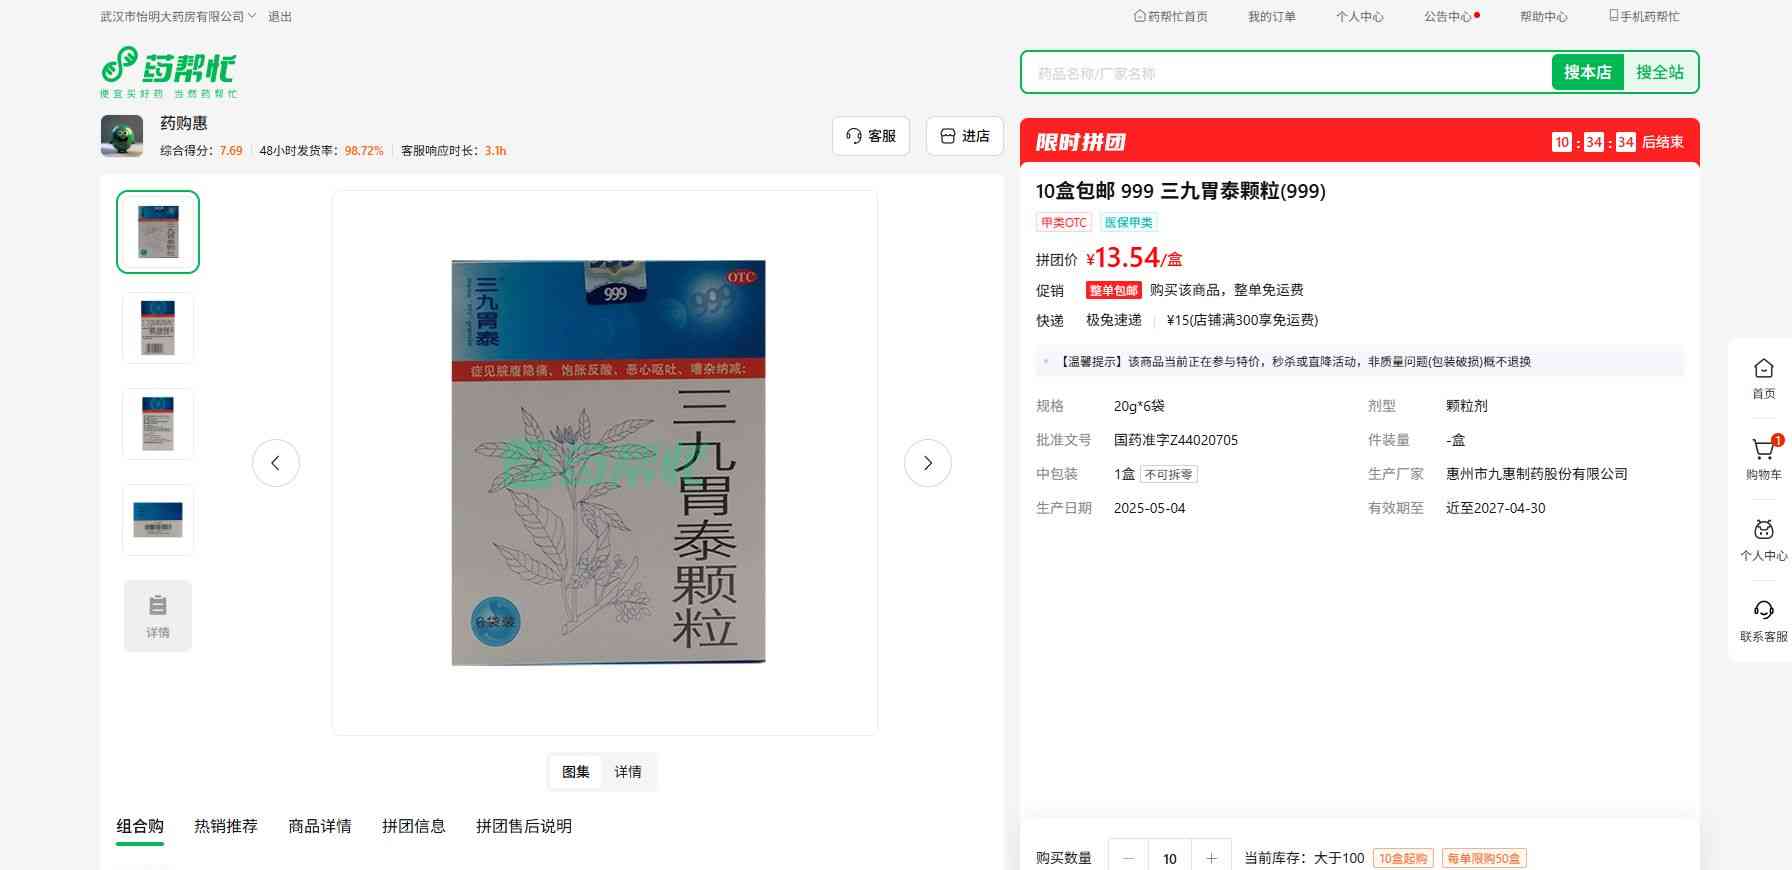Open the 拼团信息 tab
The width and height of the screenshot is (1792, 870).
(414, 826)
